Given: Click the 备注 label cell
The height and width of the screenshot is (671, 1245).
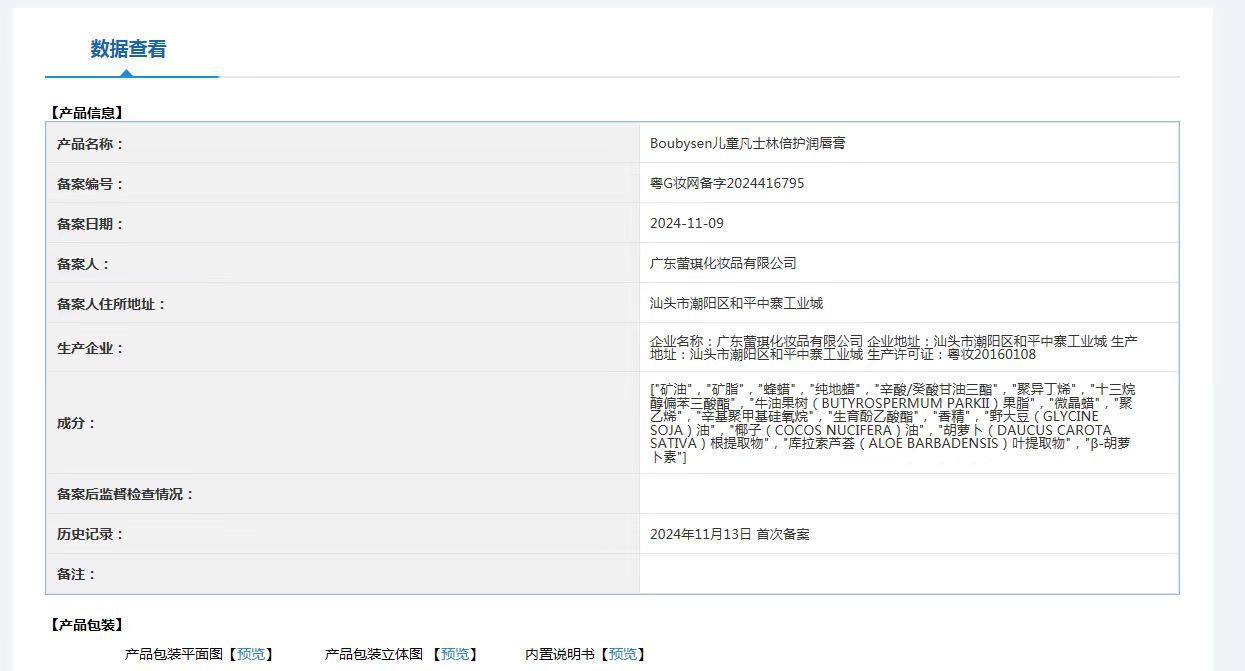Looking at the screenshot, I should coord(343,574).
